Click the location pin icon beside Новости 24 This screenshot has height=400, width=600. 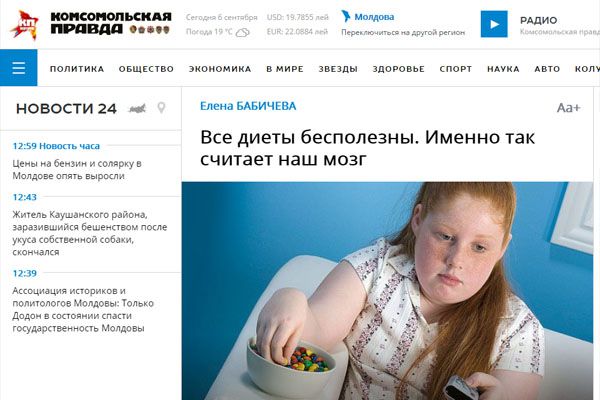pyautogui.click(x=161, y=108)
